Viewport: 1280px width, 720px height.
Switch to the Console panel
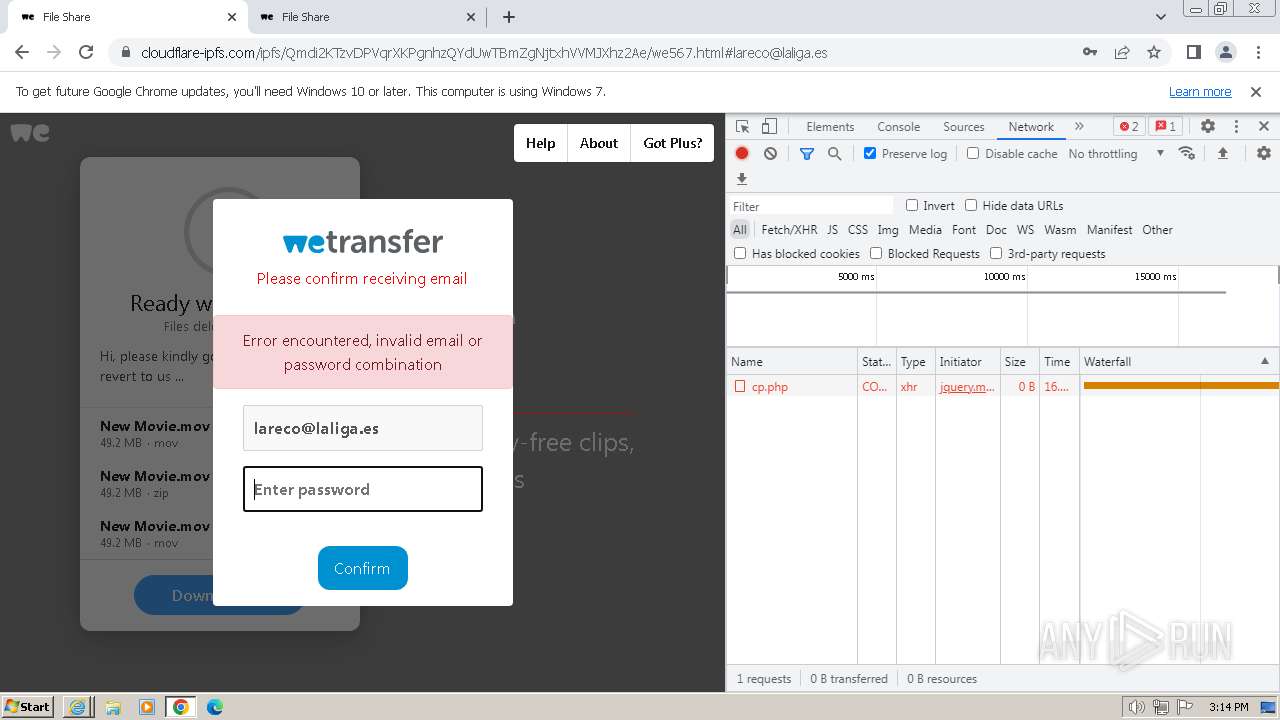pyautogui.click(x=898, y=127)
